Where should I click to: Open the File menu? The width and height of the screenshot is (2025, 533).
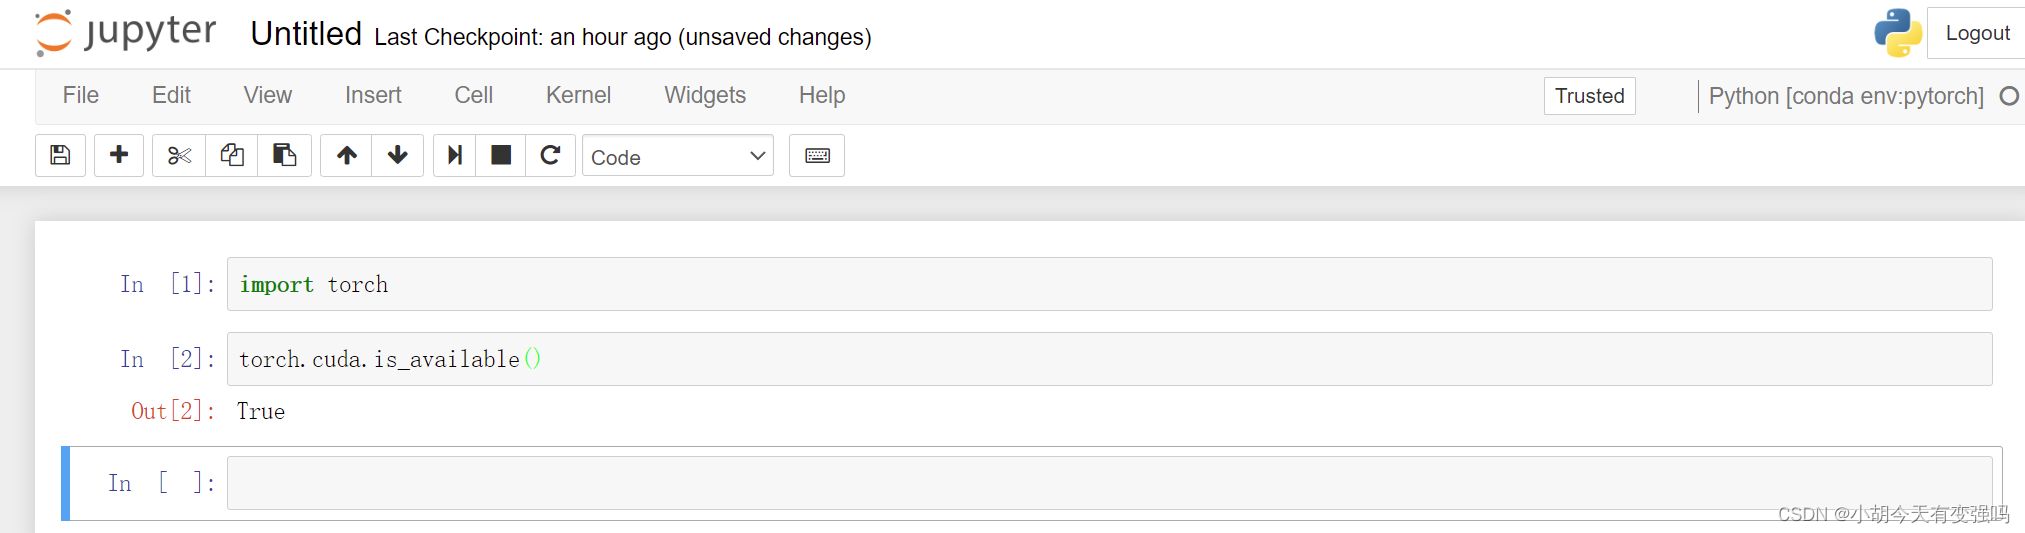(80, 95)
